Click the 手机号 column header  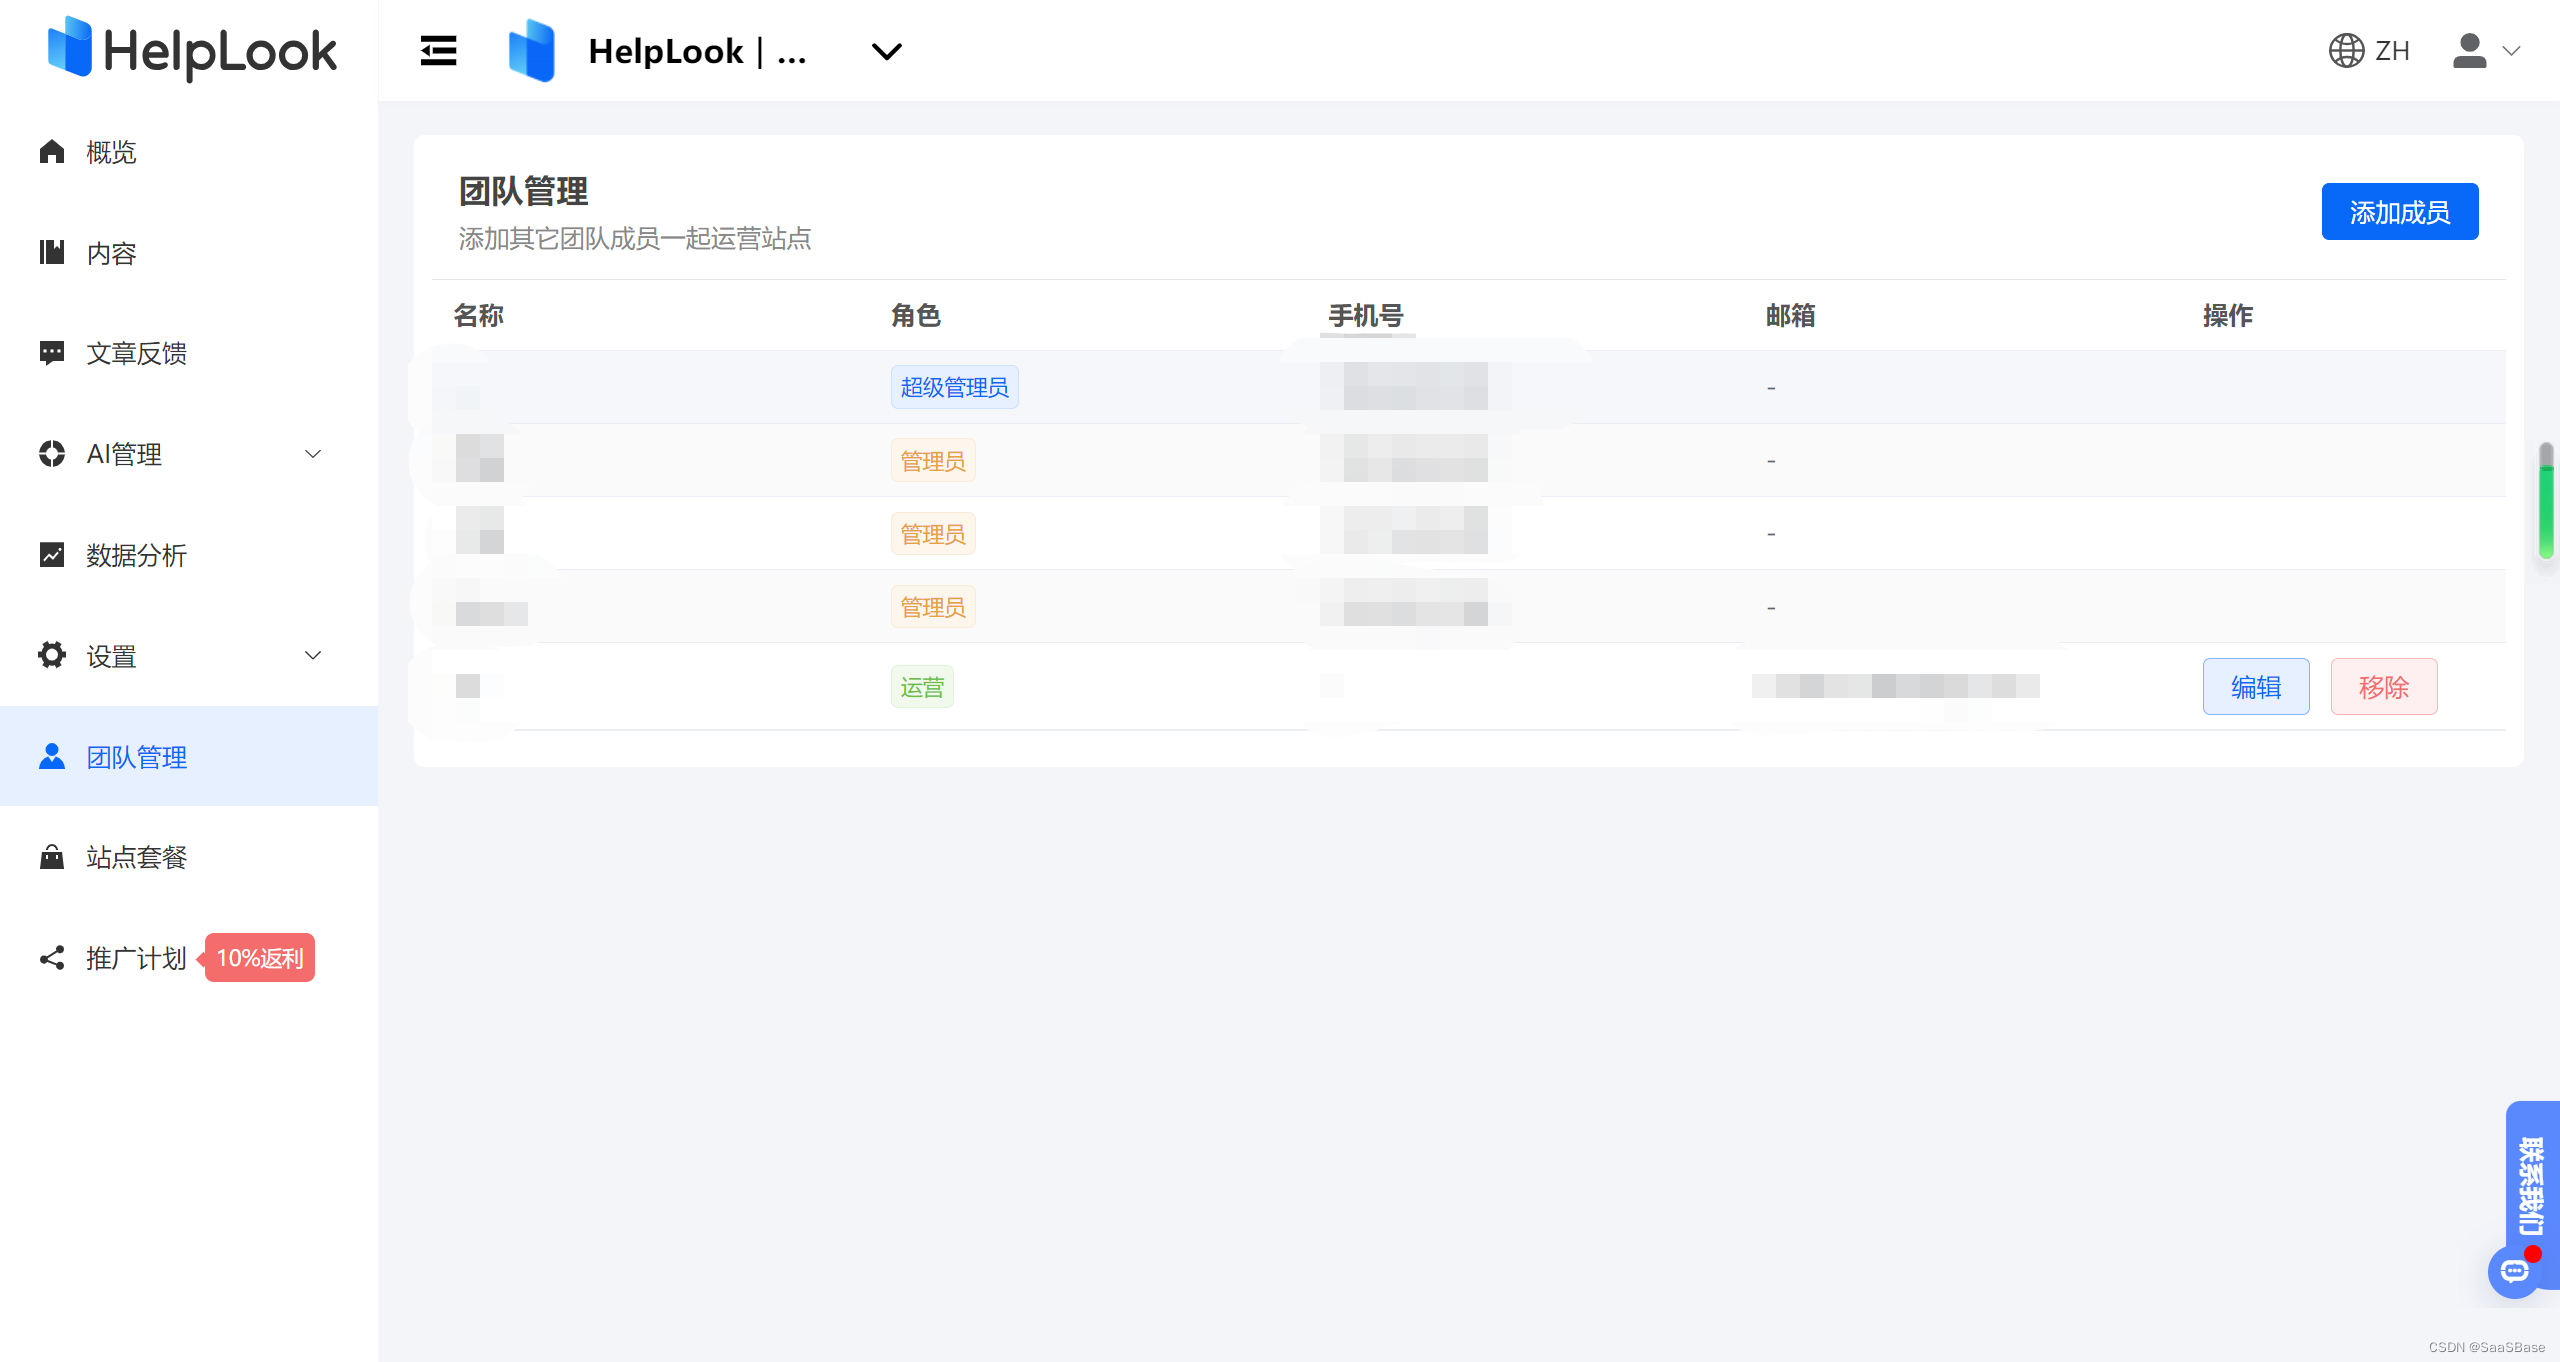1366,316
